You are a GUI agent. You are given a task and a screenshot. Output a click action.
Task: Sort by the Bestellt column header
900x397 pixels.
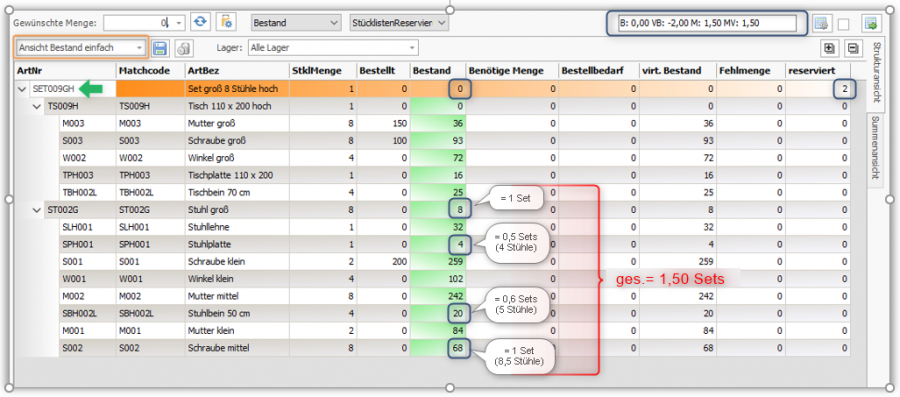(x=383, y=71)
